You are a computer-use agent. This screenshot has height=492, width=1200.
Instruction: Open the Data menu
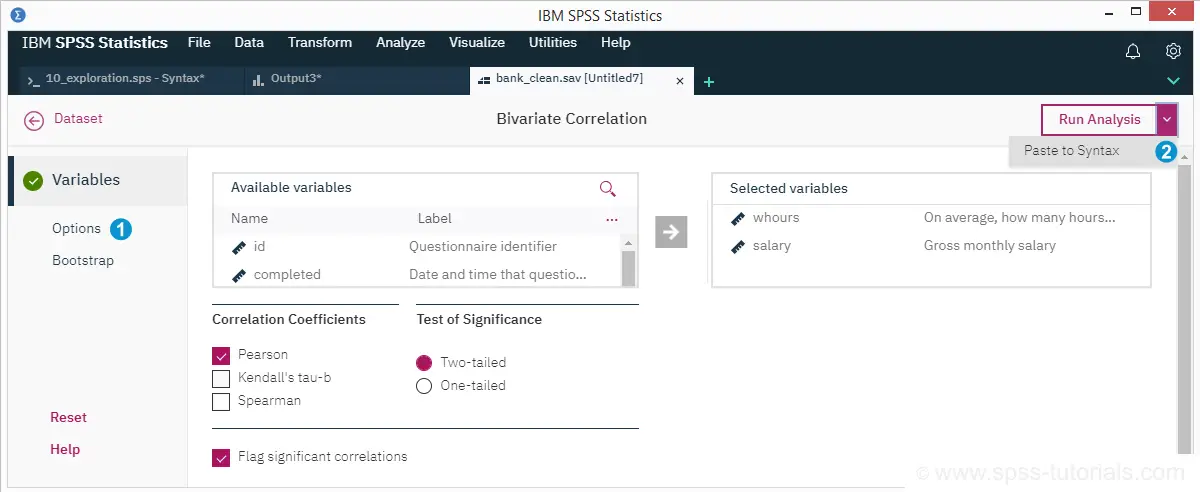[x=249, y=43]
